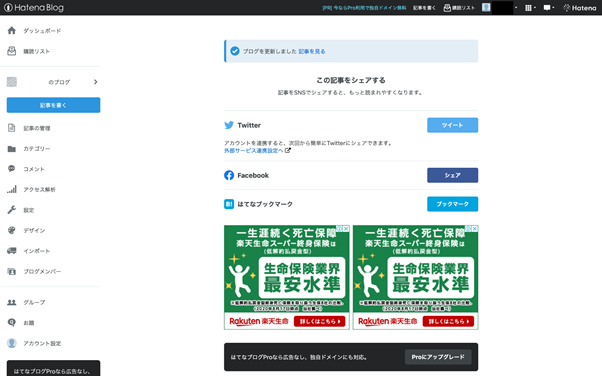This screenshot has height=376, width=602.
Task: Open the right 生命保険業界 ad banner
Action: (x=415, y=277)
